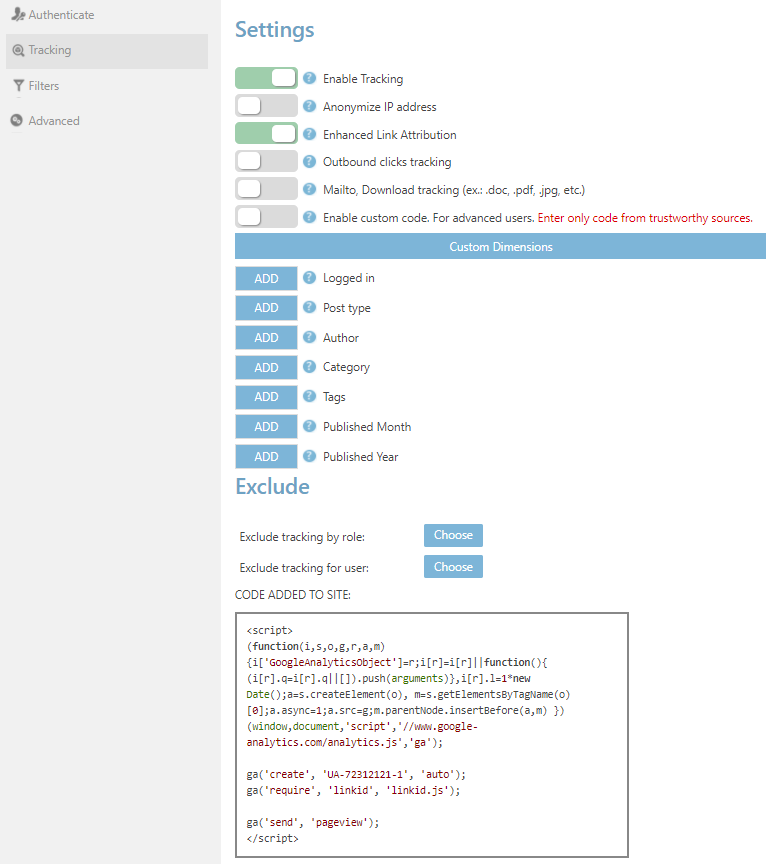Open the help icon beside Category
The height and width of the screenshot is (864, 776).
(310, 366)
